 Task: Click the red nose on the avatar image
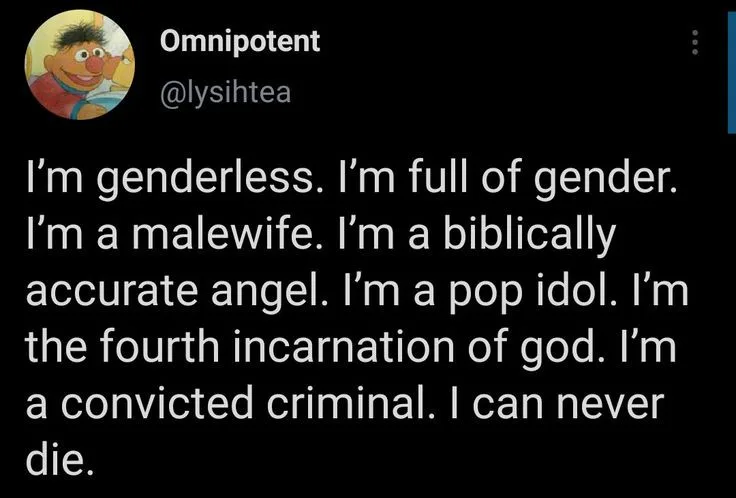pos(96,64)
